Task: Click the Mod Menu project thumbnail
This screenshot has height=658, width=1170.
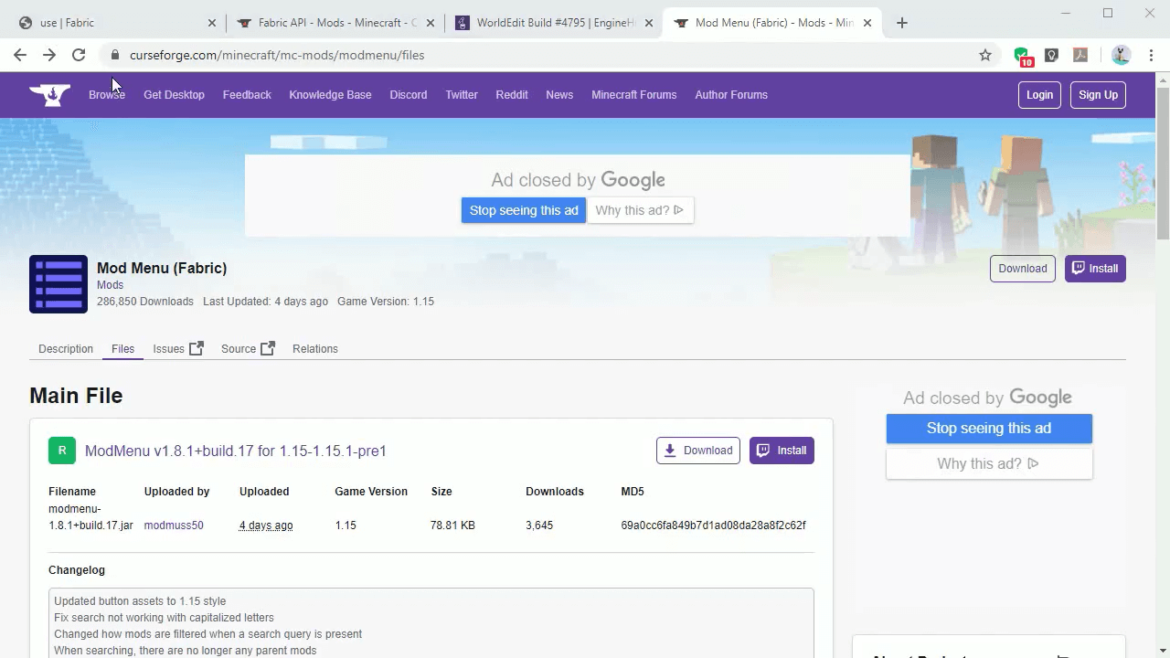Action: (x=58, y=284)
